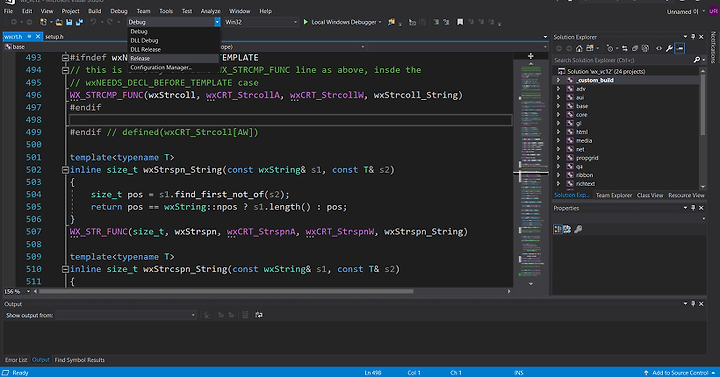The width and height of the screenshot is (720, 377).
Task: Collapse wxStrcspn_String function at line 510
Action: pyautogui.click(x=65, y=269)
